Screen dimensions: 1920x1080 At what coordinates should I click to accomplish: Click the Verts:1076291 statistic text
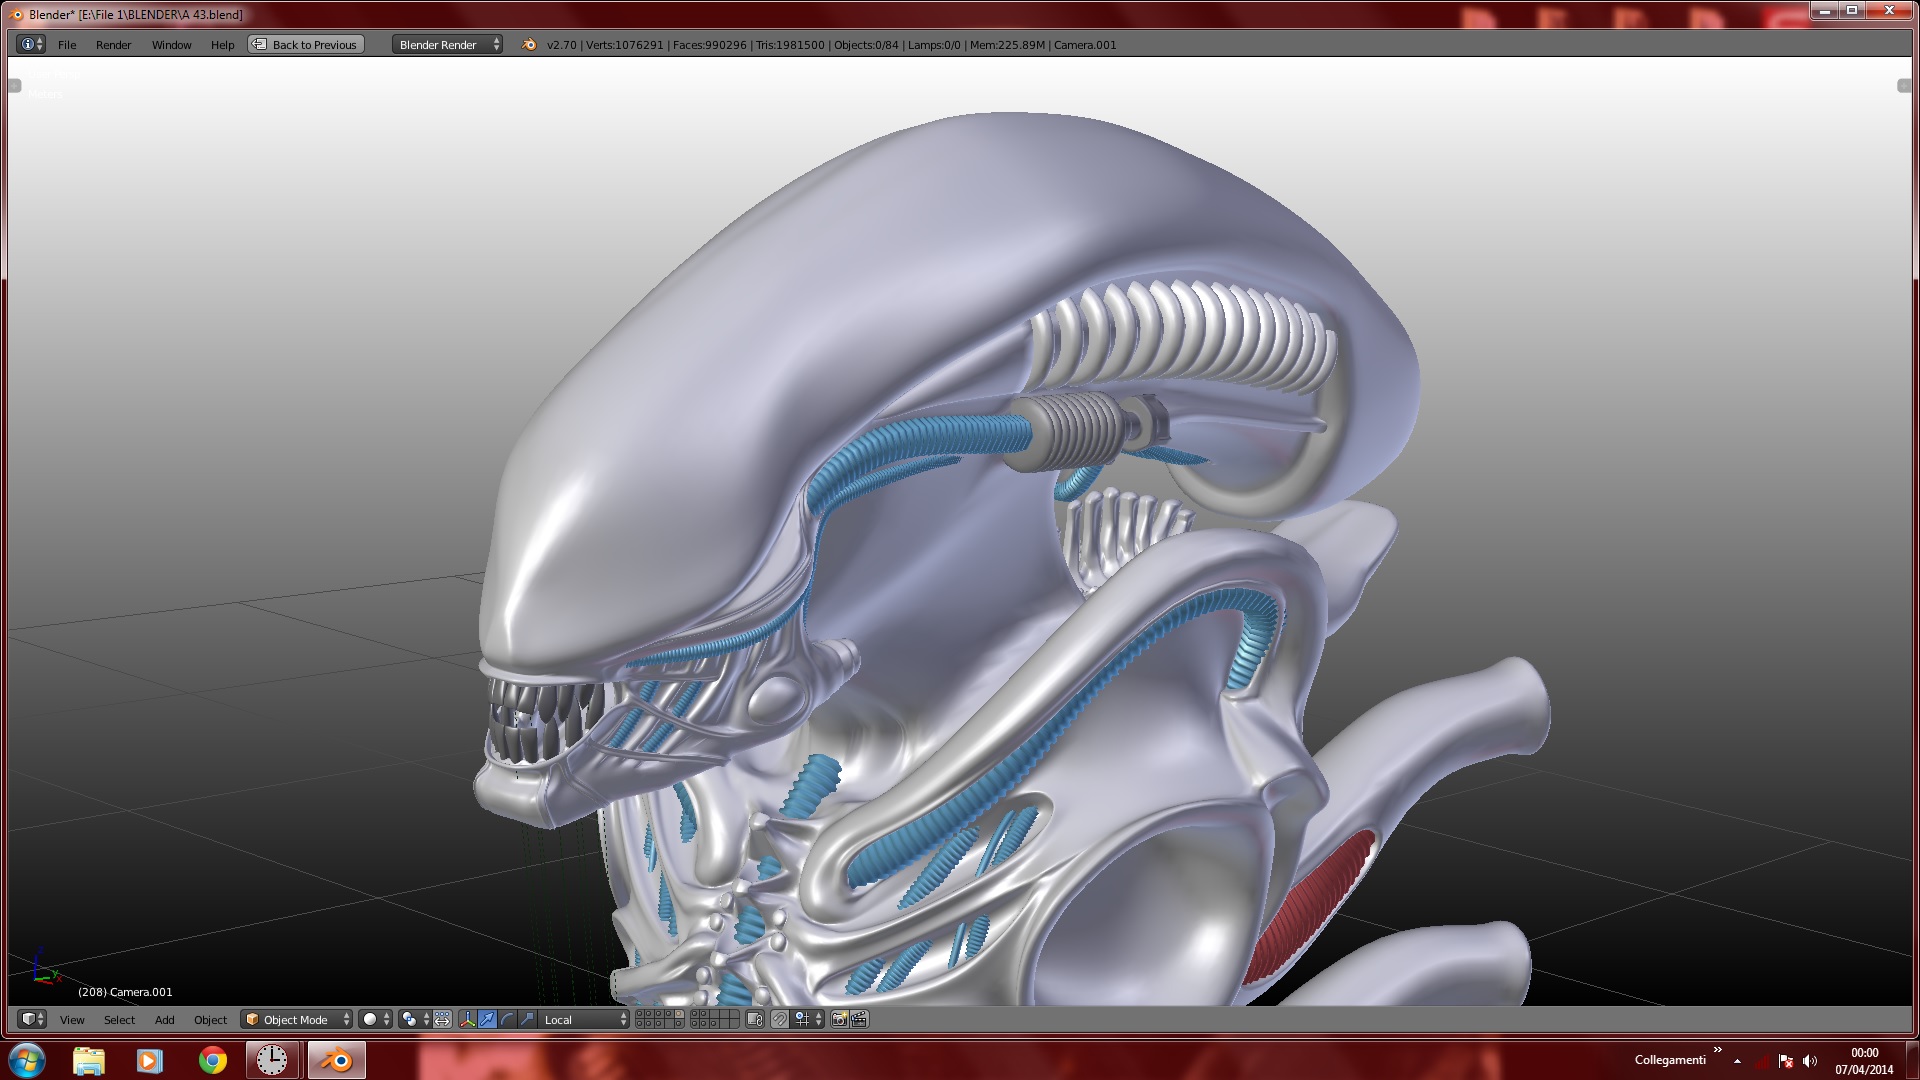[624, 45]
